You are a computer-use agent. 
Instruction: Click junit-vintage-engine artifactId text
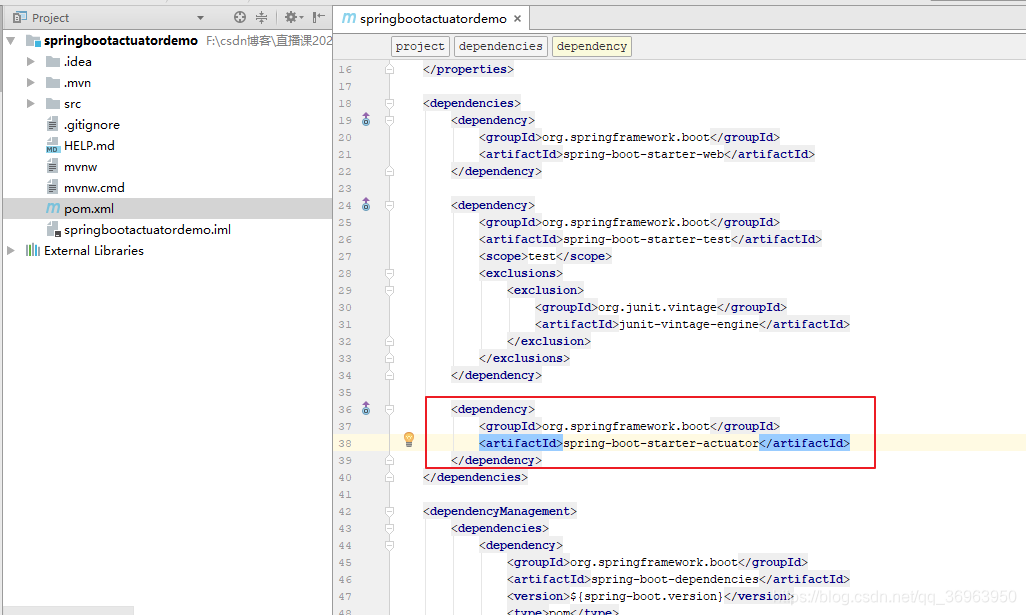pos(688,325)
